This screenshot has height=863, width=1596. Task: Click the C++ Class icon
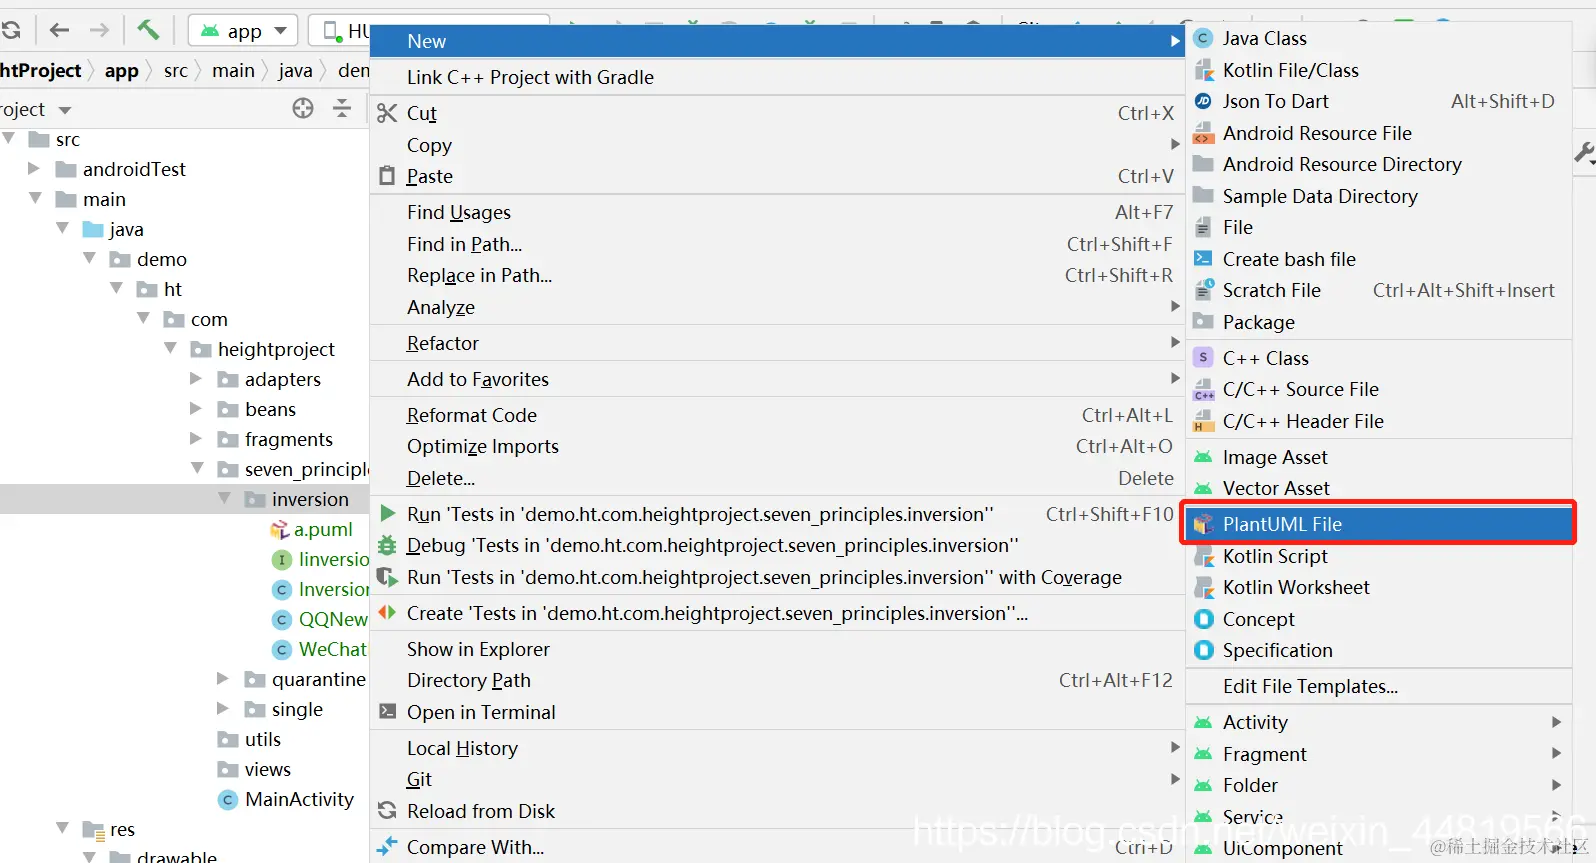pos(1204,357)
